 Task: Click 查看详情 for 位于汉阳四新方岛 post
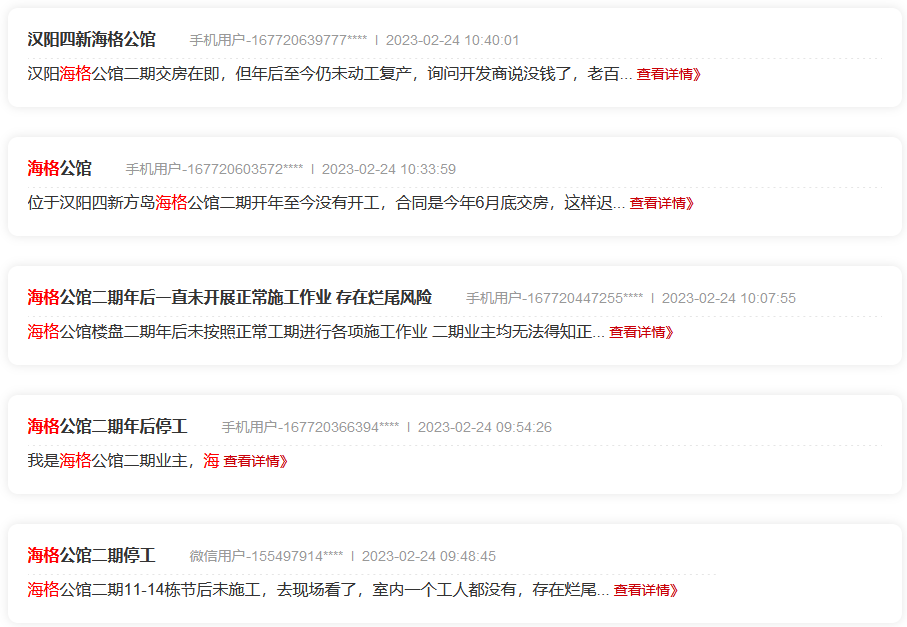point(662,203)
